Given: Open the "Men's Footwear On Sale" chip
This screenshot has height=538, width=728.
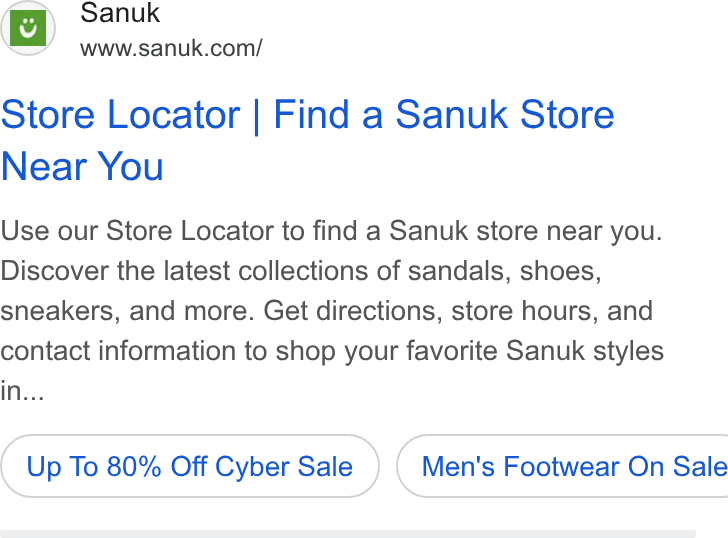Looking at the screenshot, I should click(x=562, y=466).
